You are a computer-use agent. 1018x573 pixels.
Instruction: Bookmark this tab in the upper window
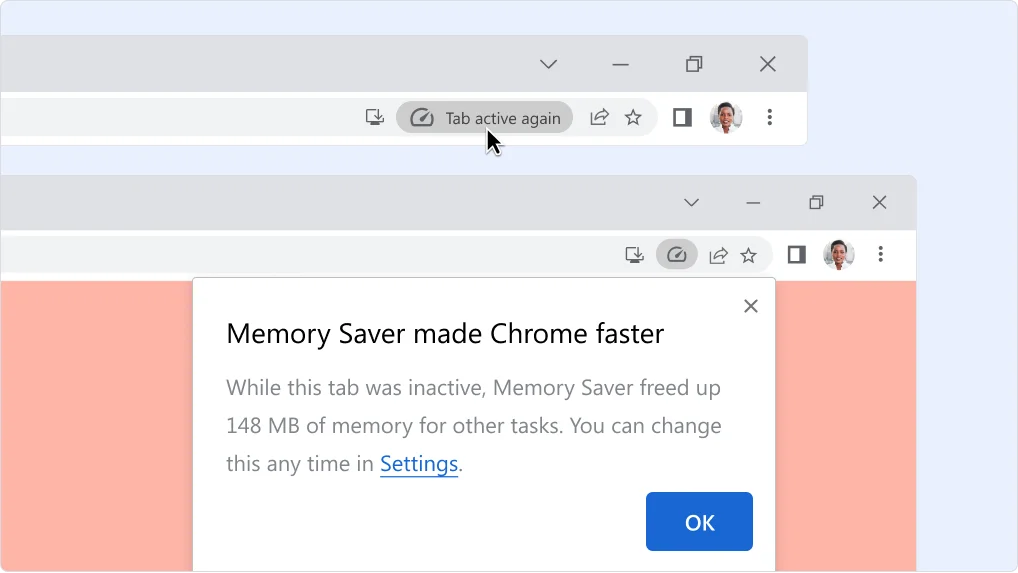point(633,117)
